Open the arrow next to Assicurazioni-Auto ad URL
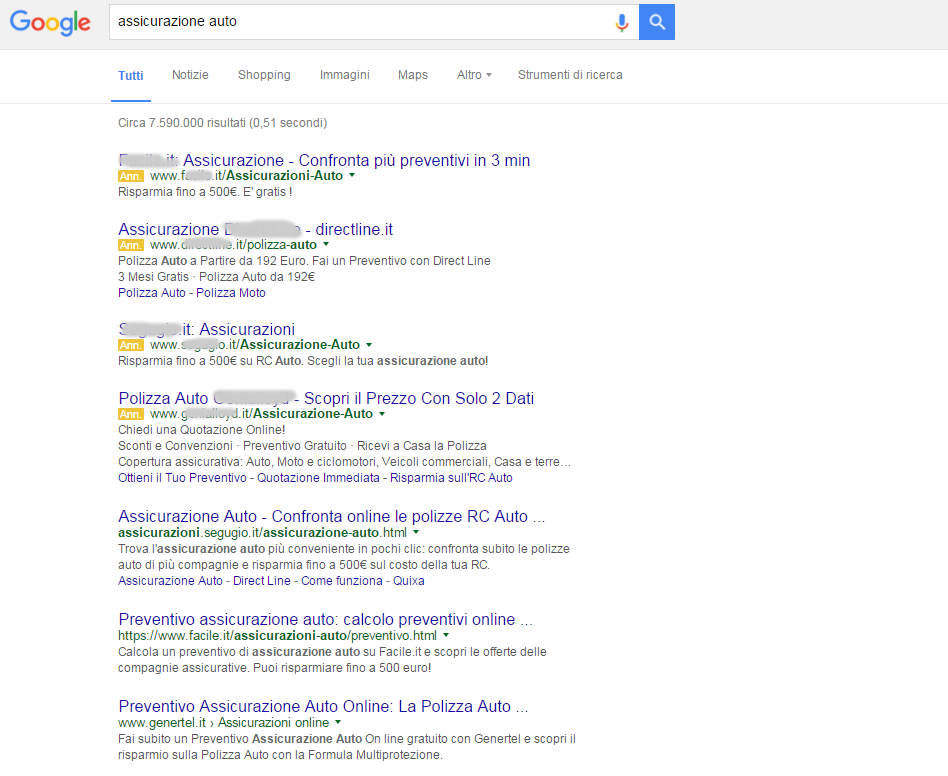The height and width of the screenshot is (776, 948). coord(352,176)
